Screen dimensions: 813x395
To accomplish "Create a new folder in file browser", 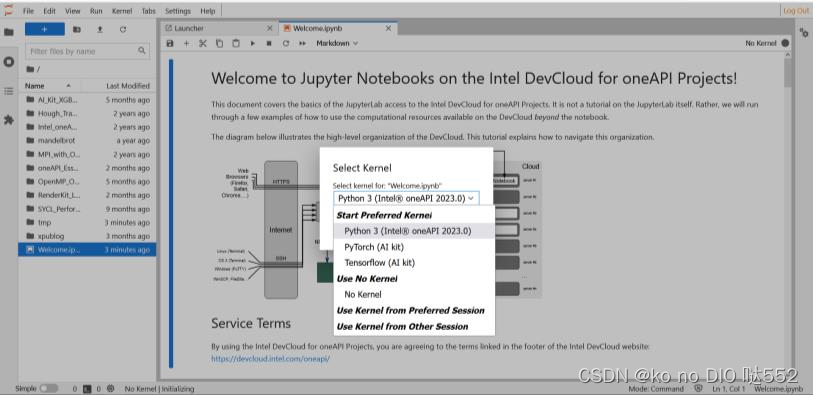I will pyautogui.click(x=77, y=30).
